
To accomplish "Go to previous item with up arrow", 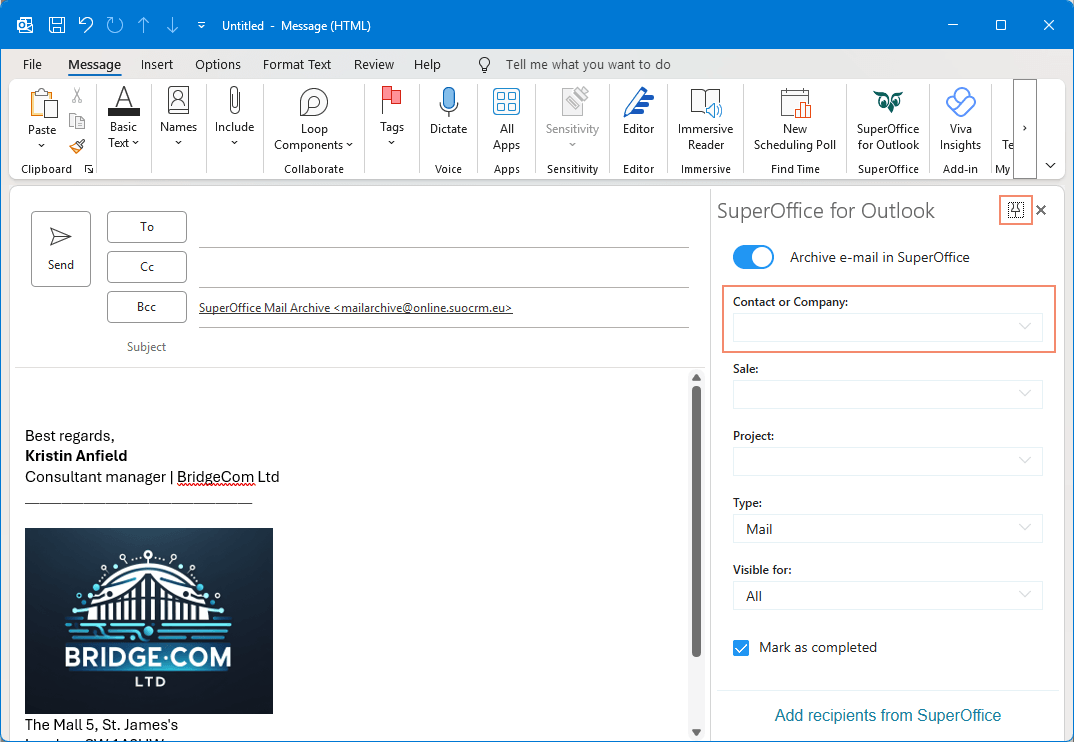I will point(143,25).
